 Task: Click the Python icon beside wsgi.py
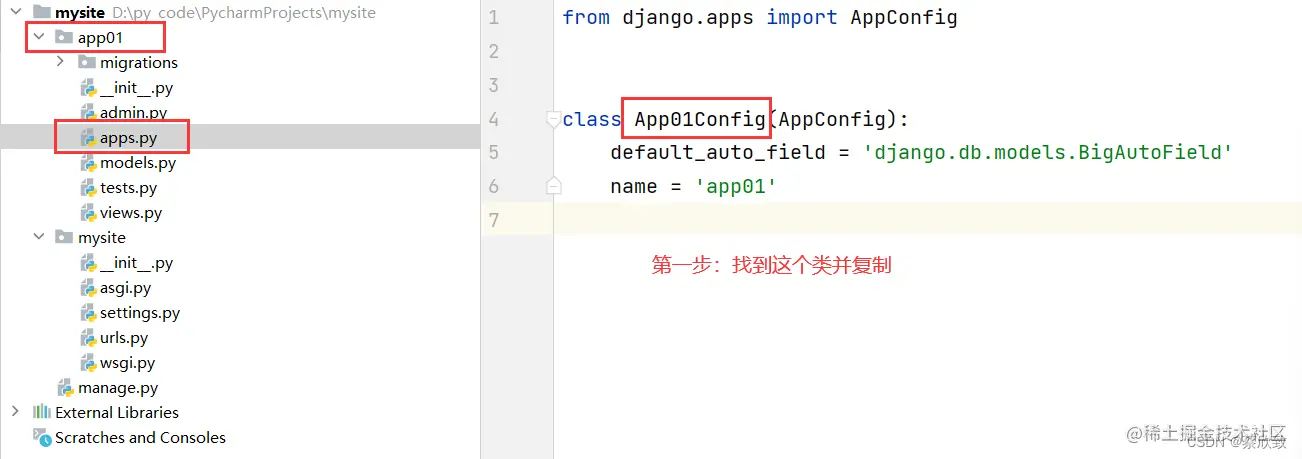click(88, 363)
